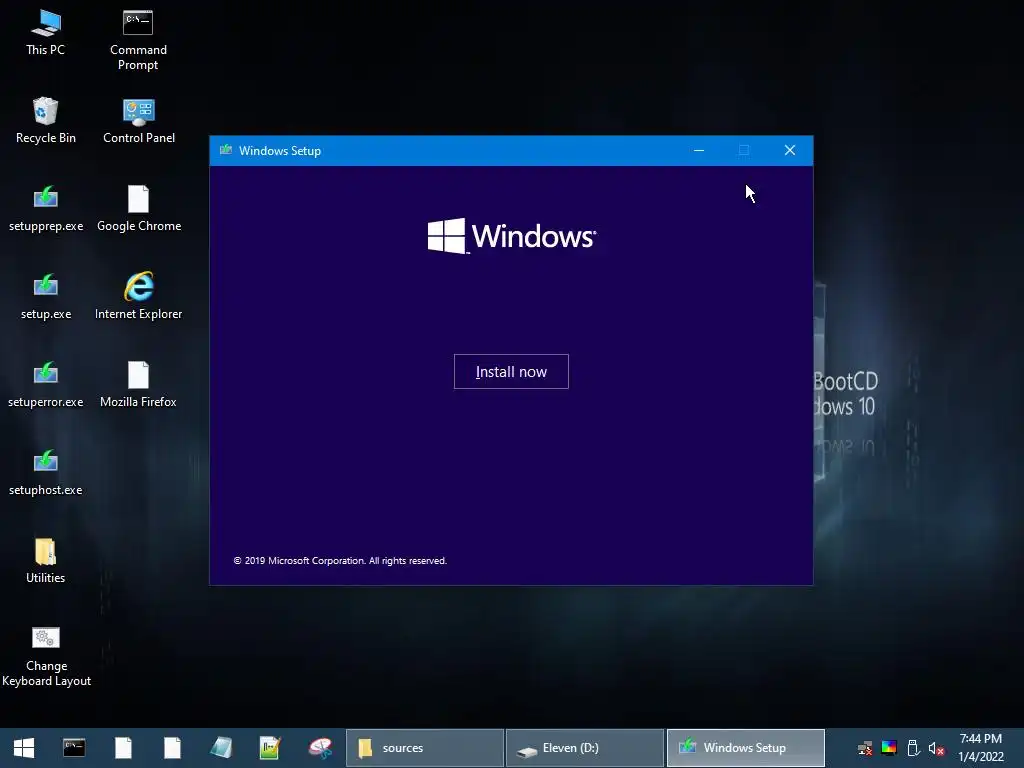Click the muted volume tray icon
Screen dimensions: 1024x768
(x=936, y=748)
